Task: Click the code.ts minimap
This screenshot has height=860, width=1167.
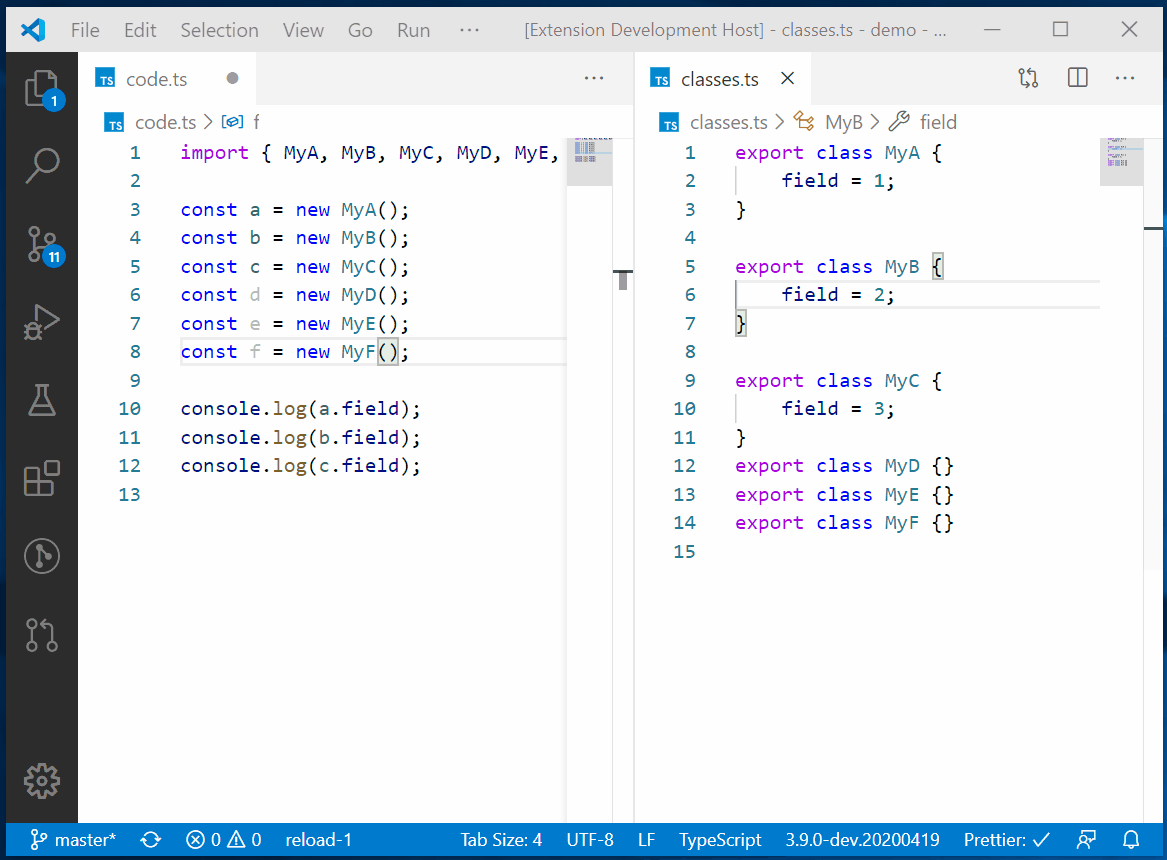Action: [x=589, y=161]
